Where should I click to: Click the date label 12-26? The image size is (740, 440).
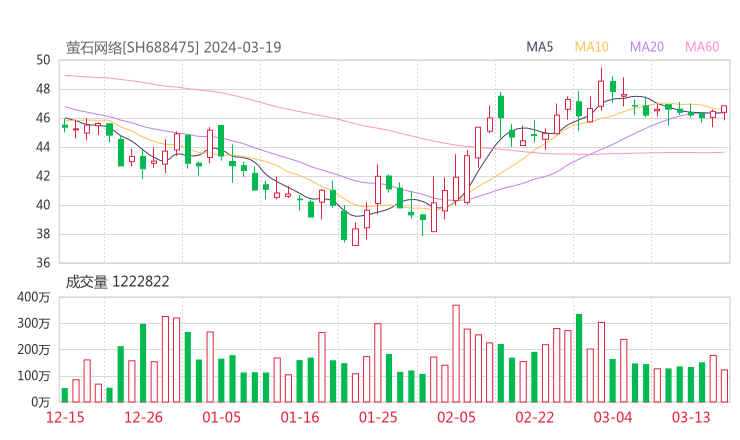click(143, 417)
